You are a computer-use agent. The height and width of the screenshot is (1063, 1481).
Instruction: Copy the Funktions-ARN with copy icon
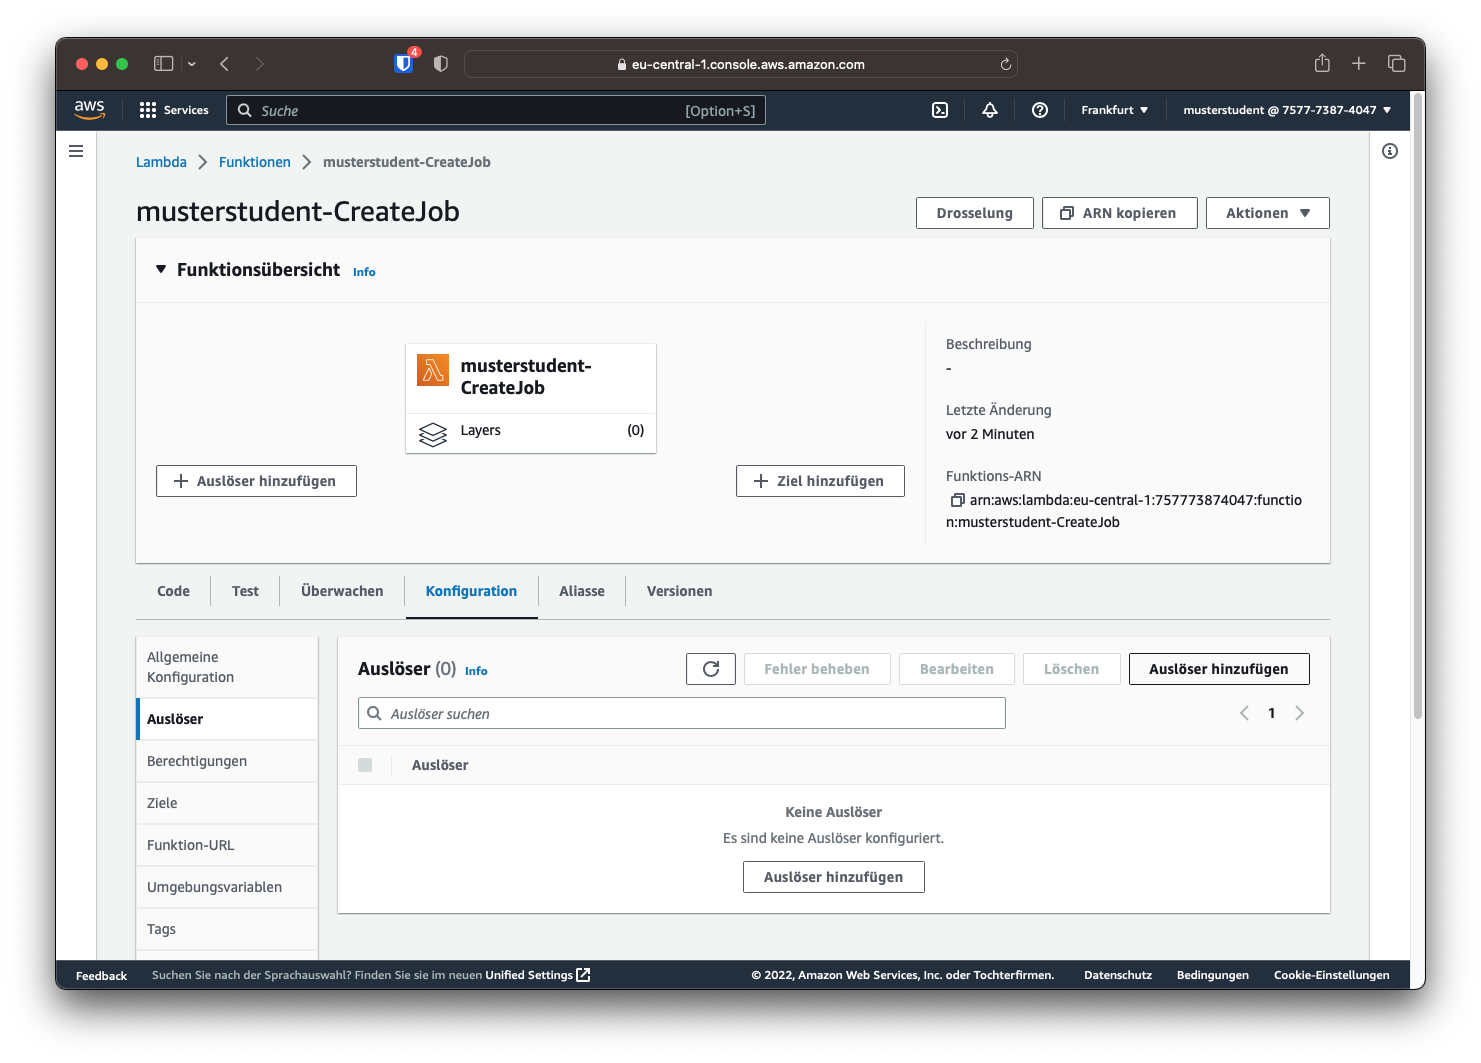(957, 500)
